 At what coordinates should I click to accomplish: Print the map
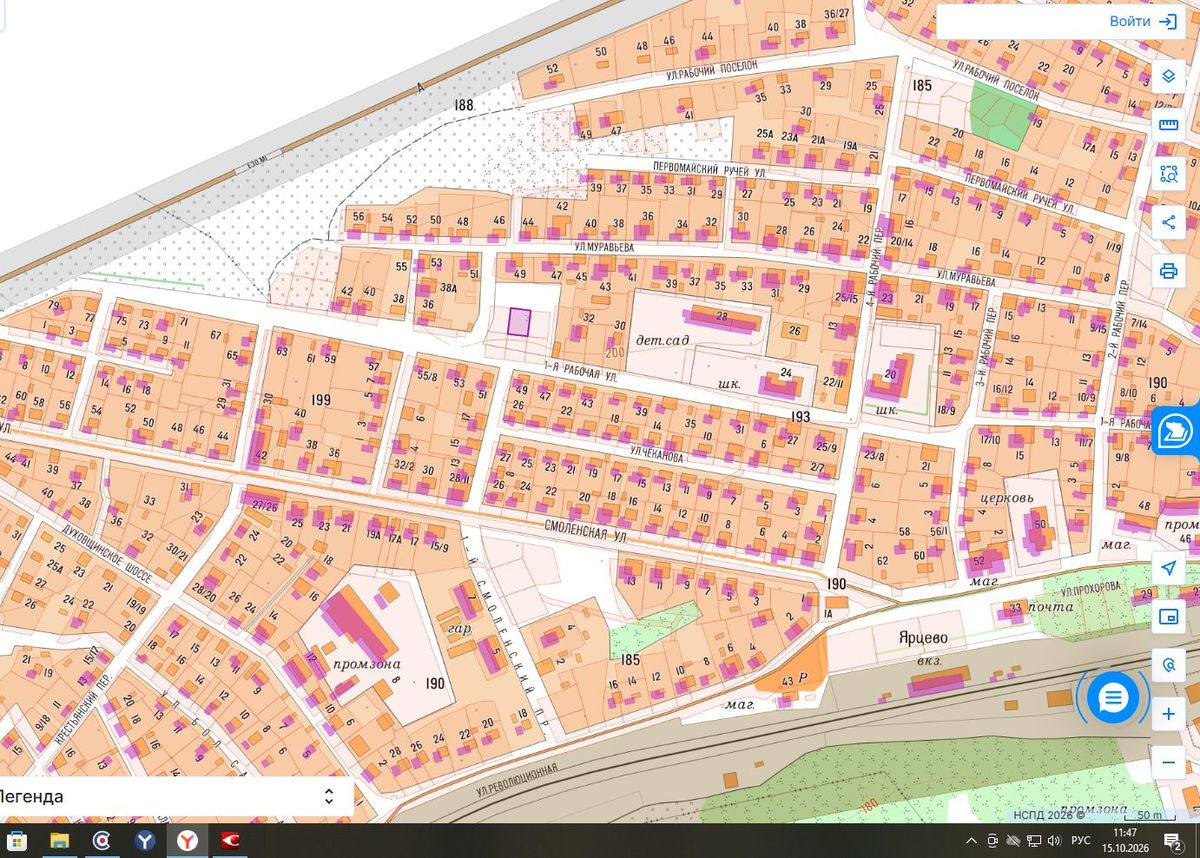click(1168, 270)
